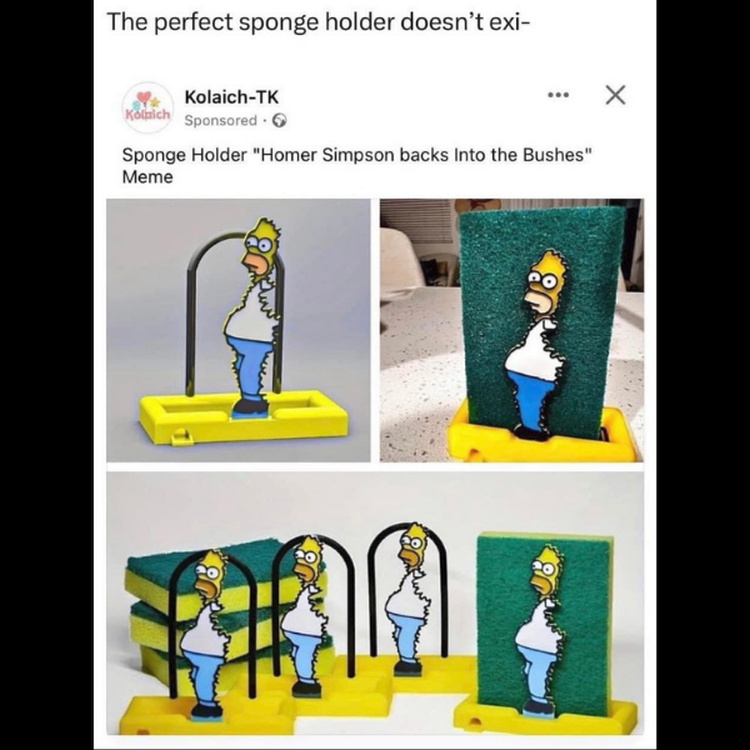Open the Kolaich-TK page name
The height and width of the screenshot is (750, 750).
(x=232, y=97)
